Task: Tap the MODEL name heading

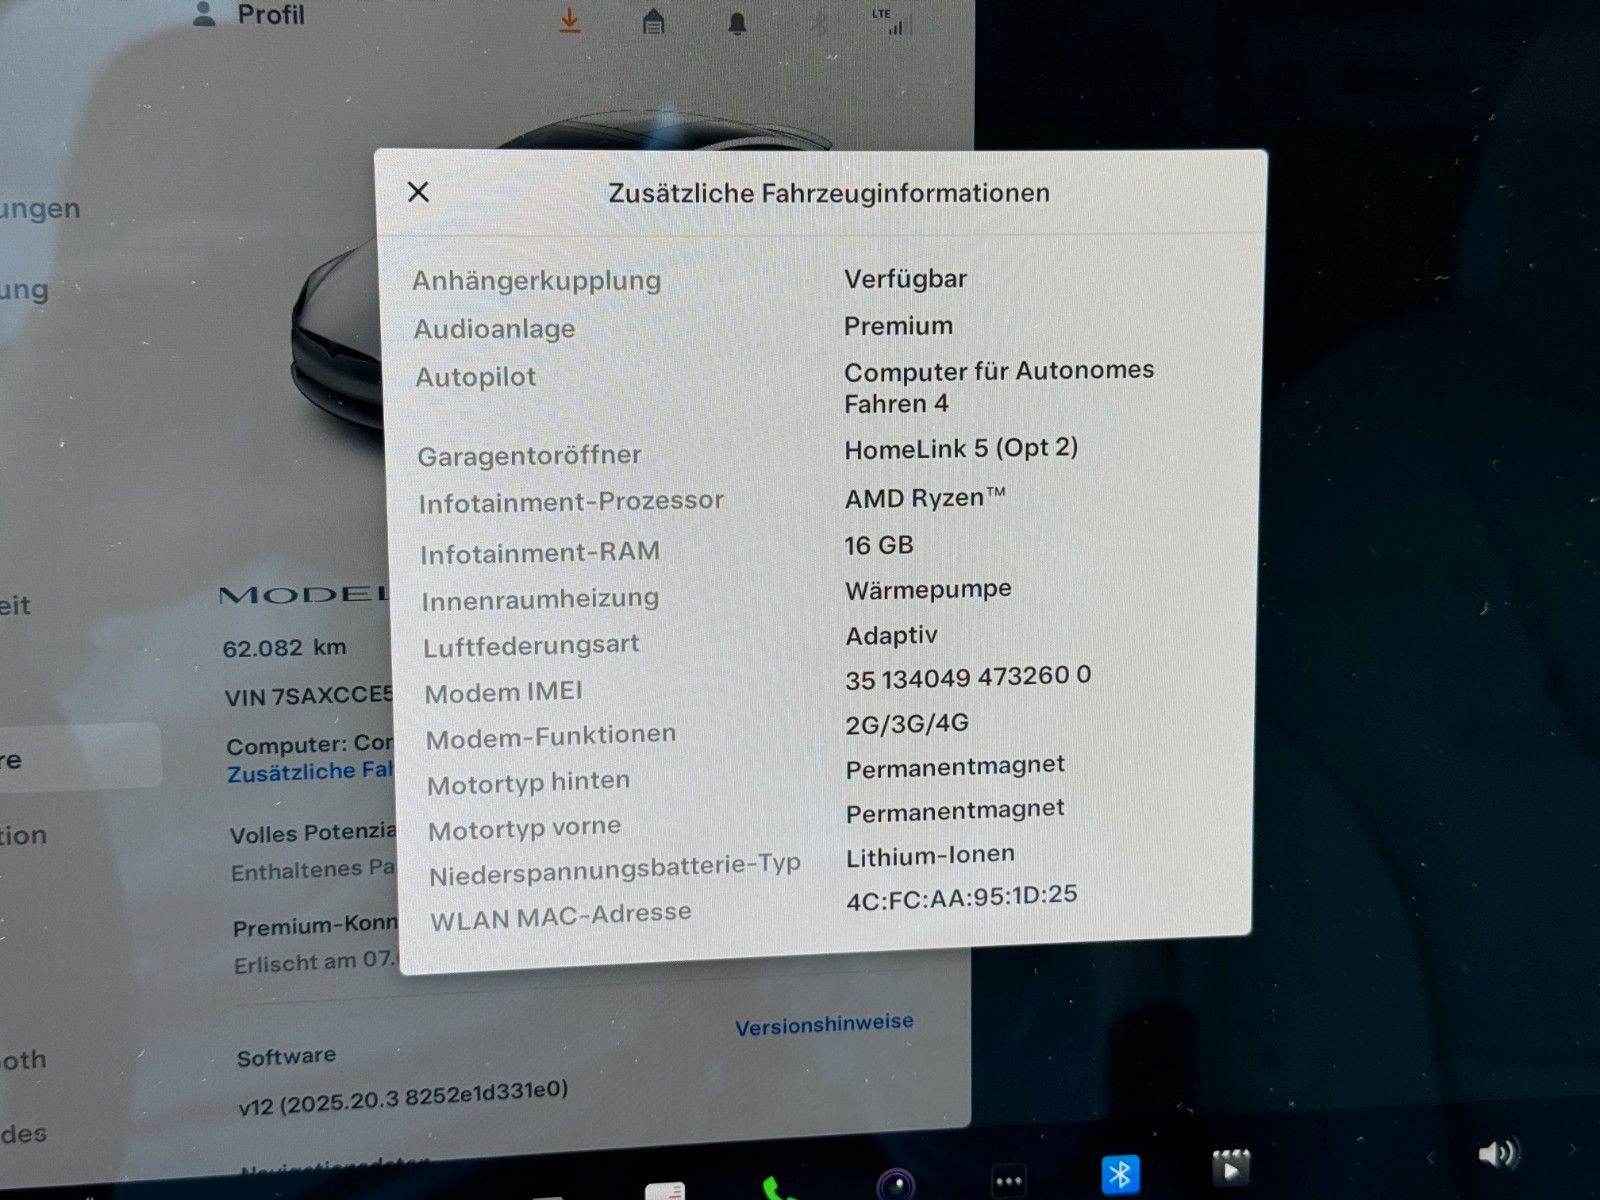Action: tap(304, 595)
